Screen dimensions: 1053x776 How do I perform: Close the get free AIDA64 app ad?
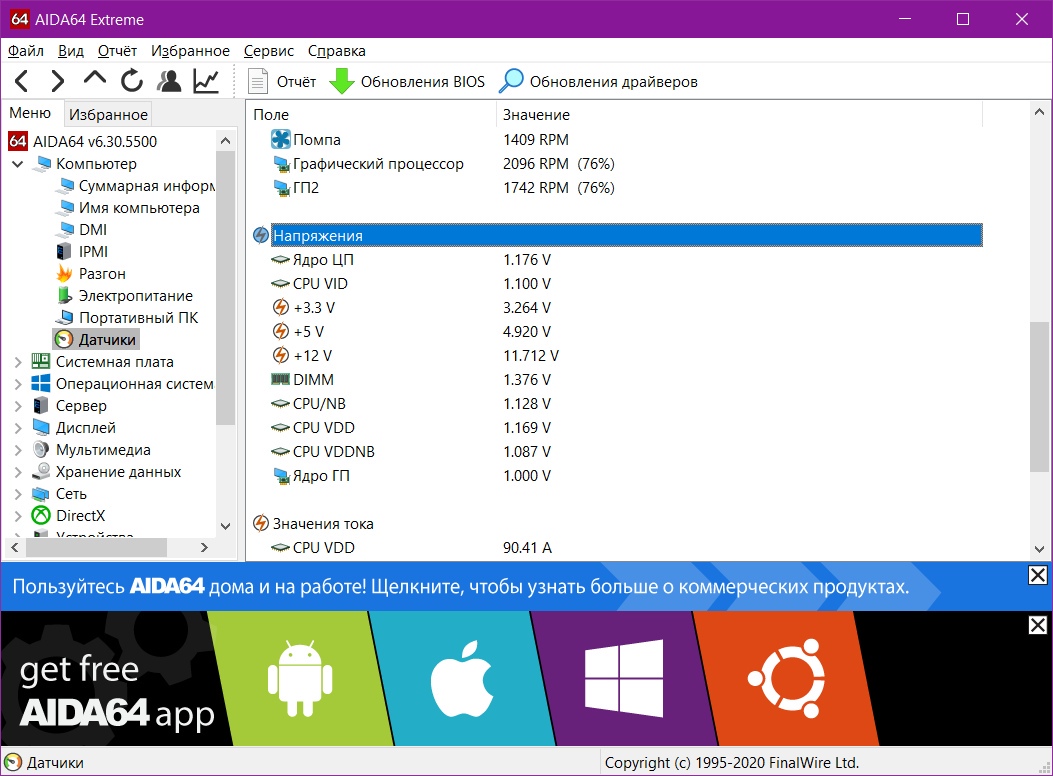pos(1038,626)
